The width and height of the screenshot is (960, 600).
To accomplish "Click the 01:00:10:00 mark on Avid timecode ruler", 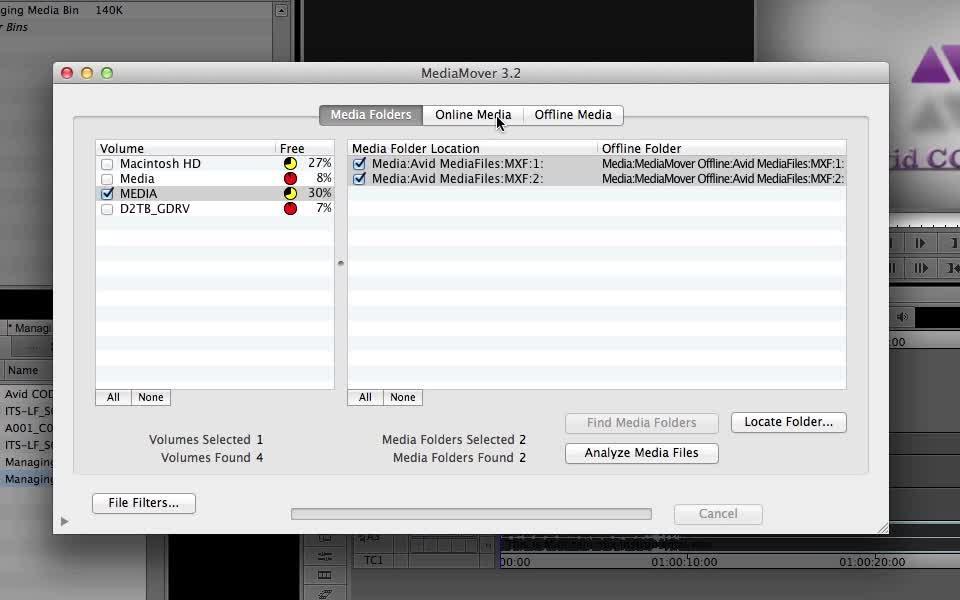I will click(x=684, y=562).
